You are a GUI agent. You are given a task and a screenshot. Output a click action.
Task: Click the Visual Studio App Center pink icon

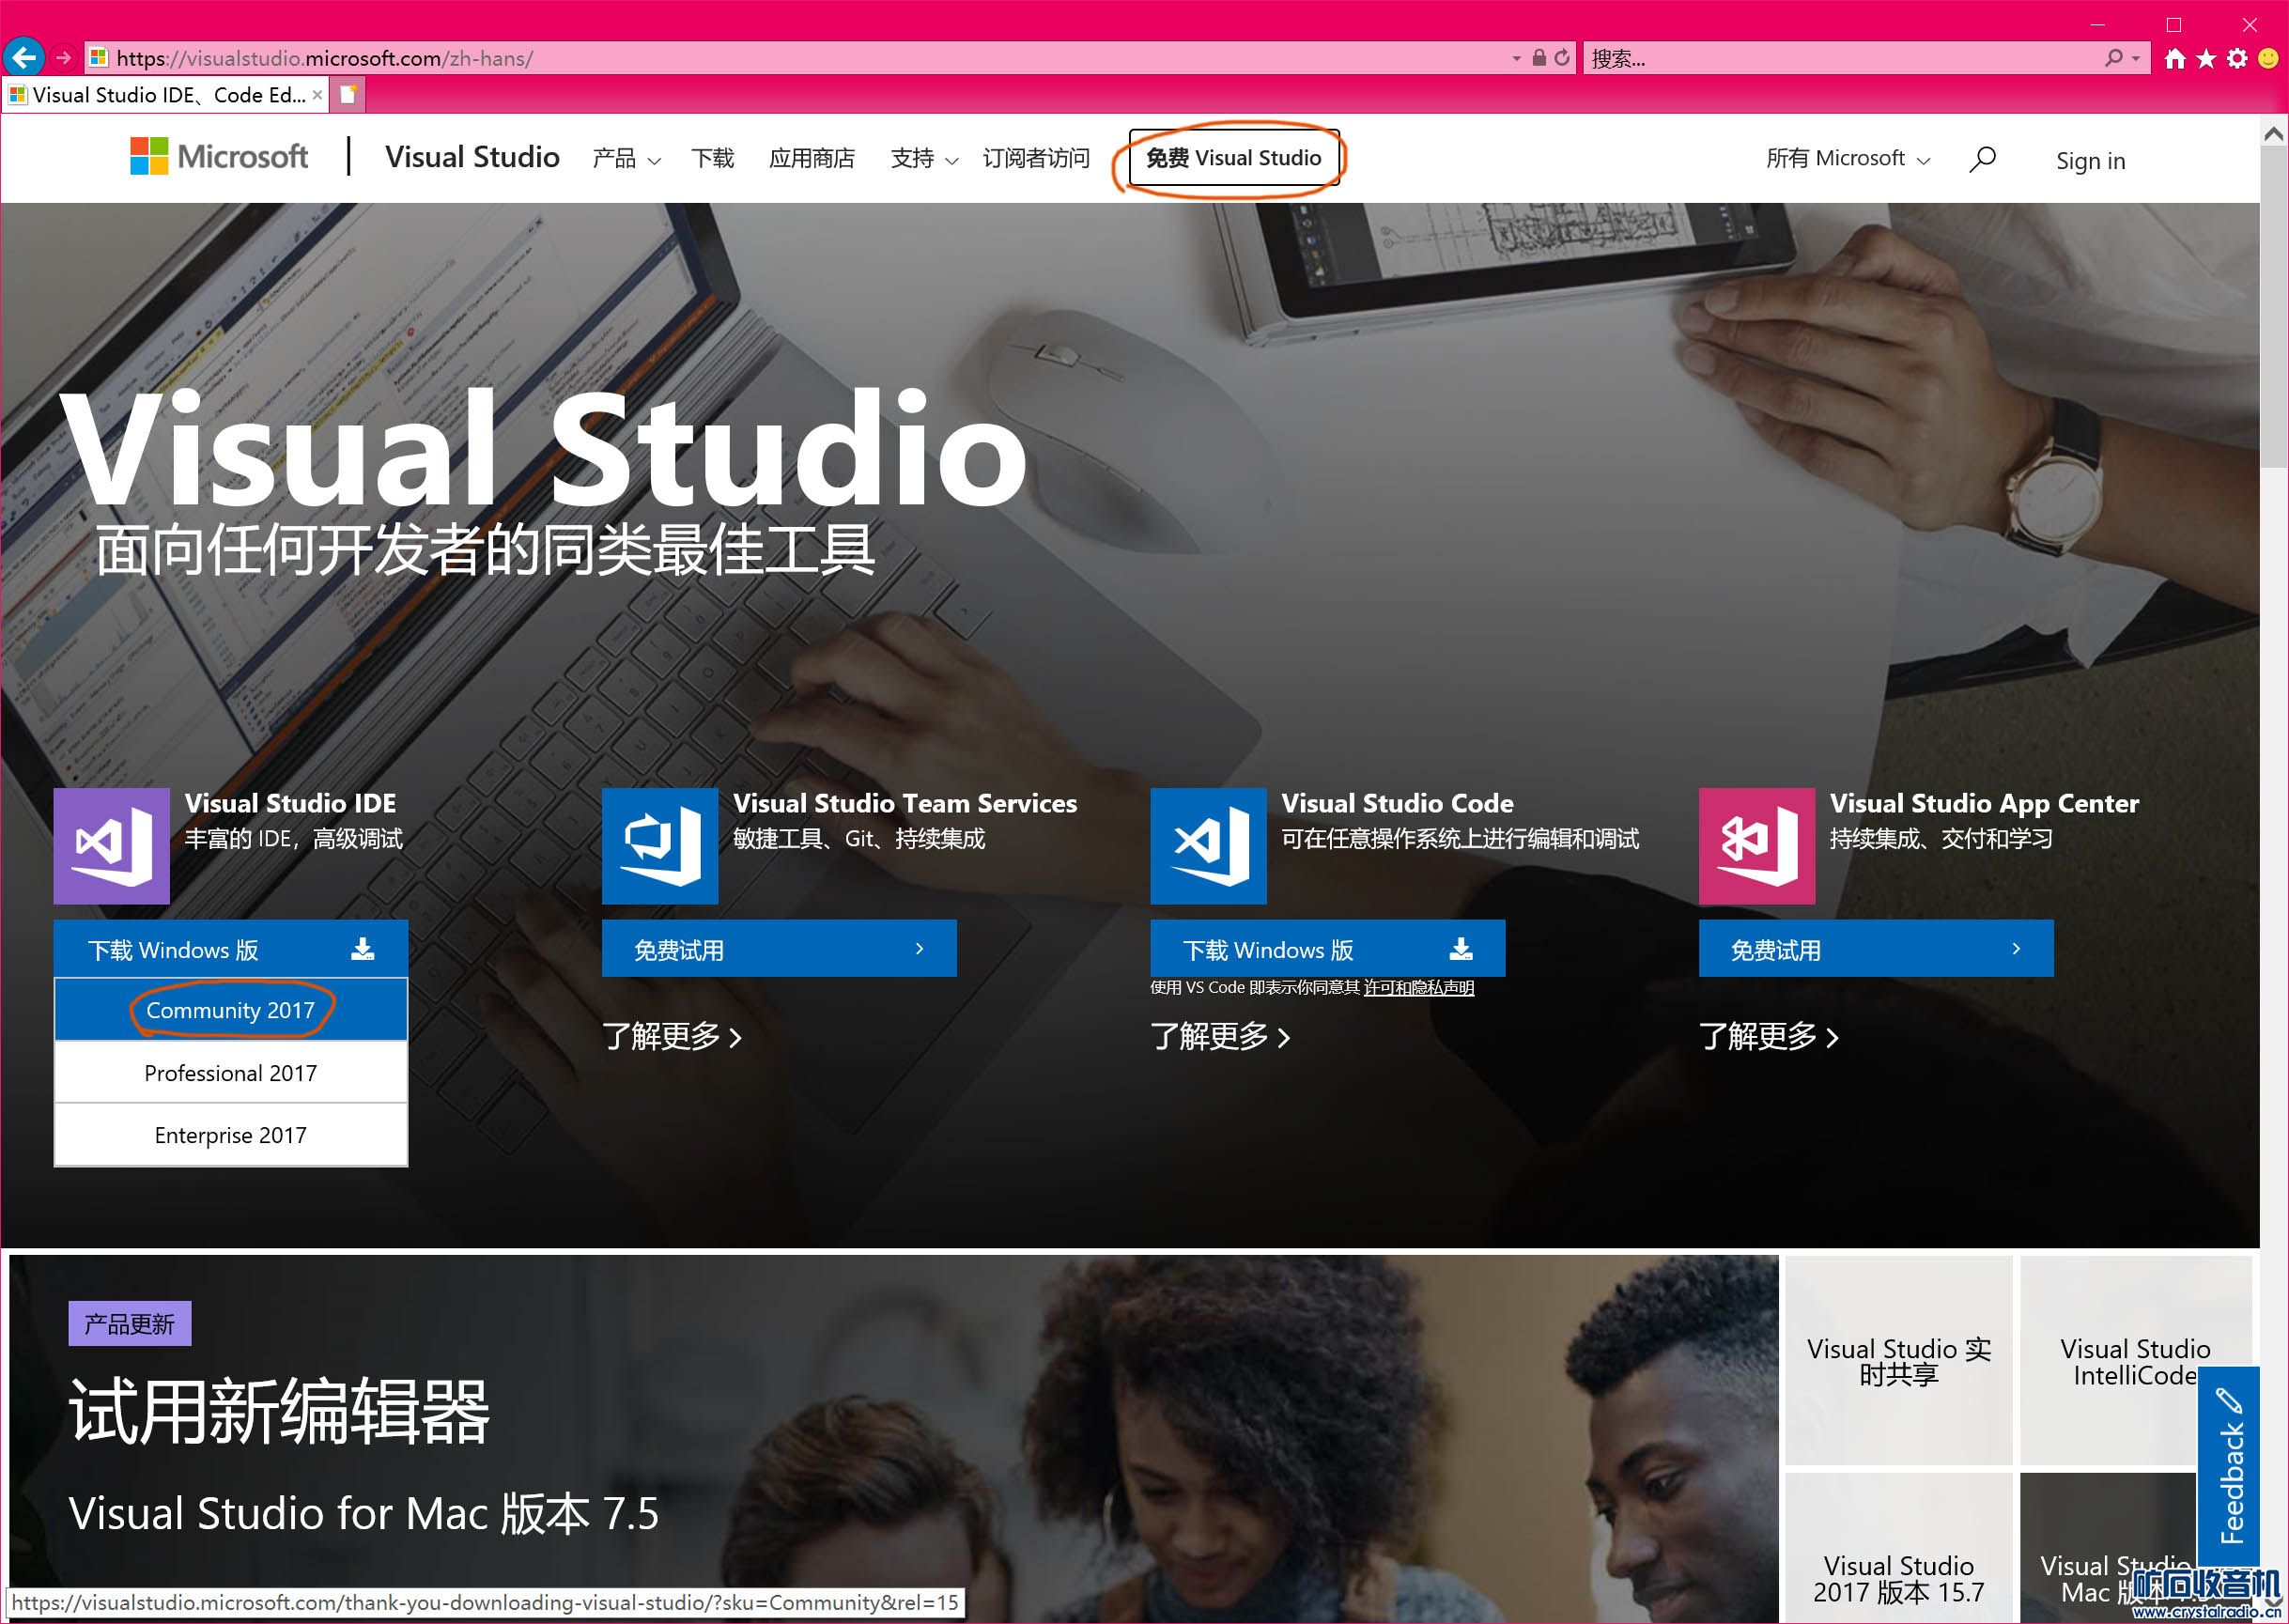[x=1756, y=845]
